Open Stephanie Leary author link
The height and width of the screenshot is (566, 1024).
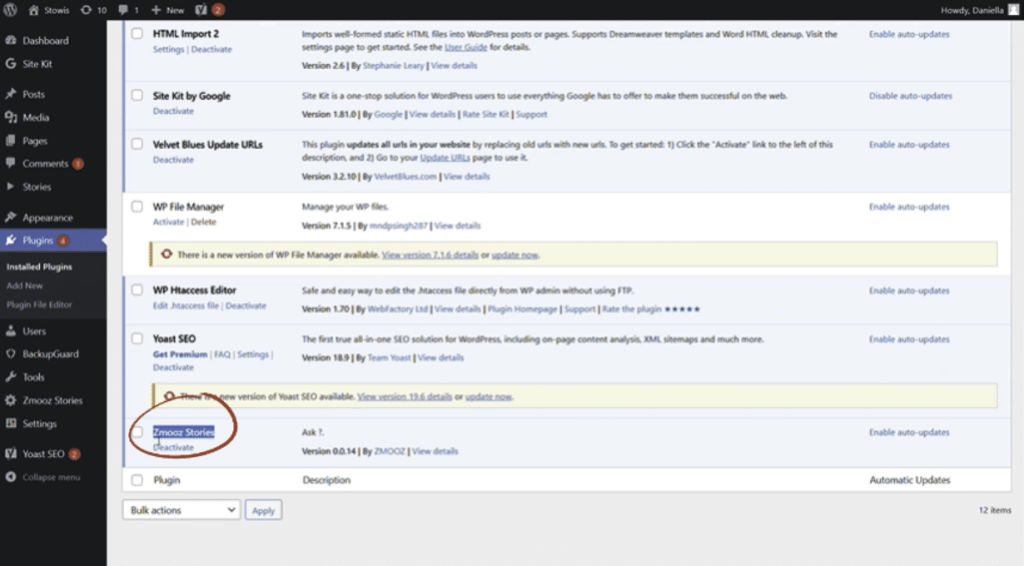[393, 66]
